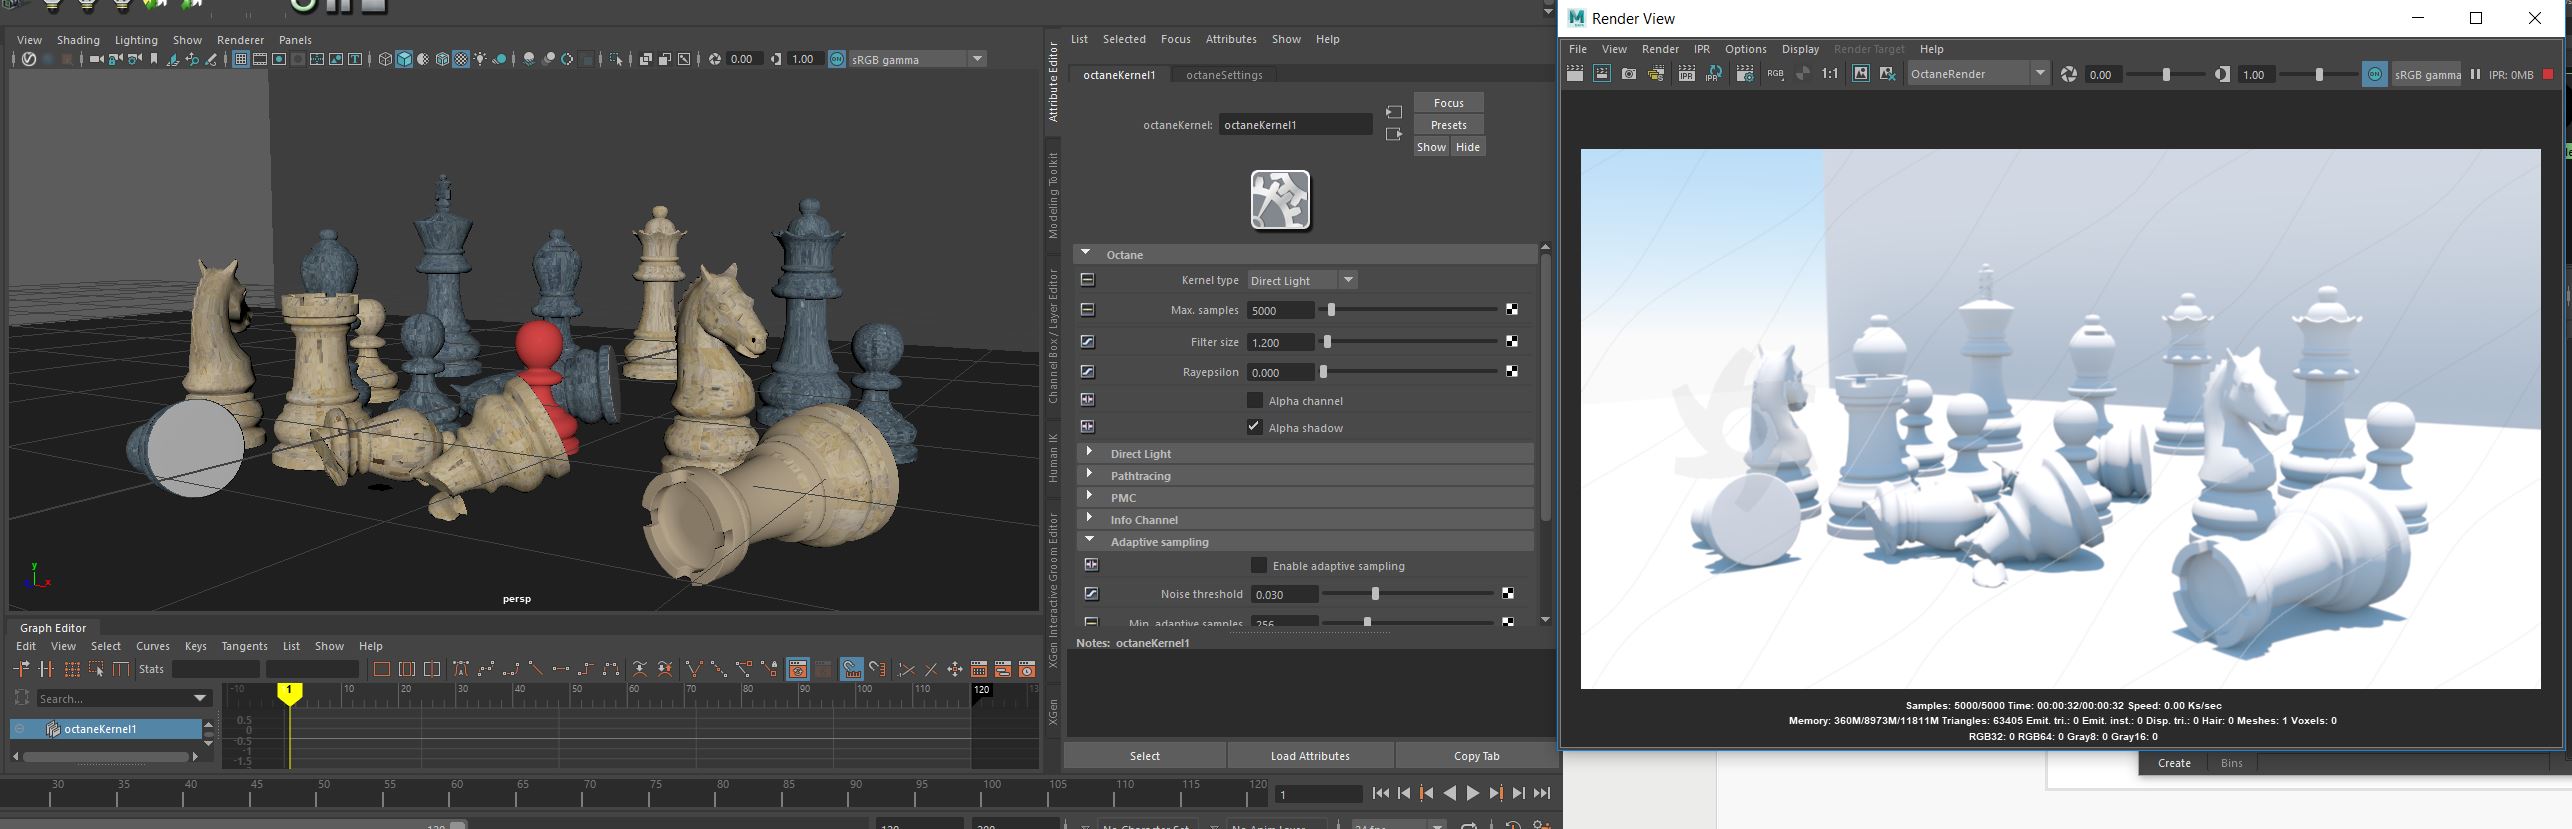The image size is (2572, 829).
Task: Click the Load Attributes button
Action: [x=1310, y=756]
